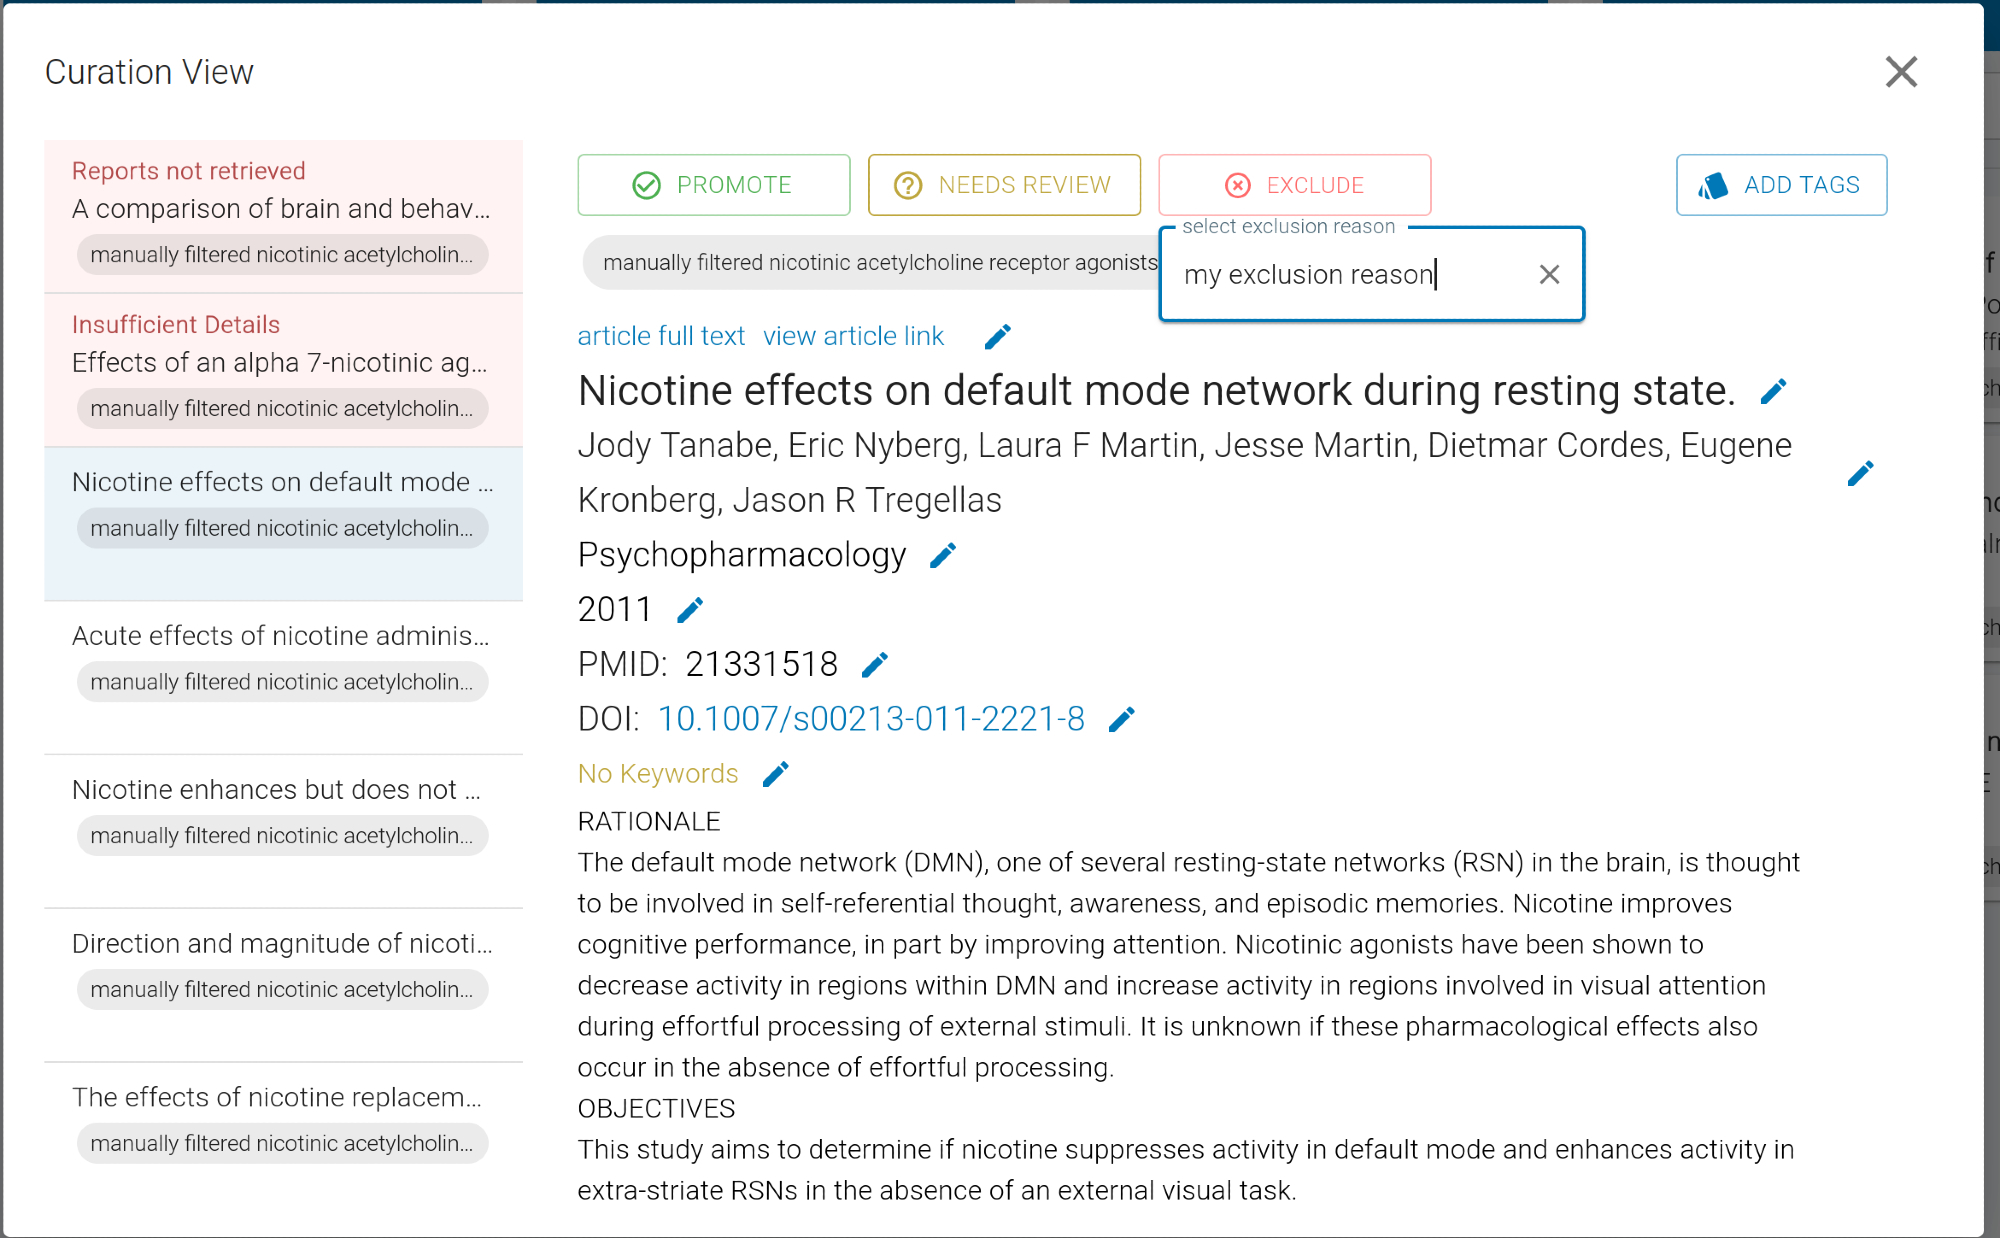Edit authors using the pencil icon

point(1860,473)
